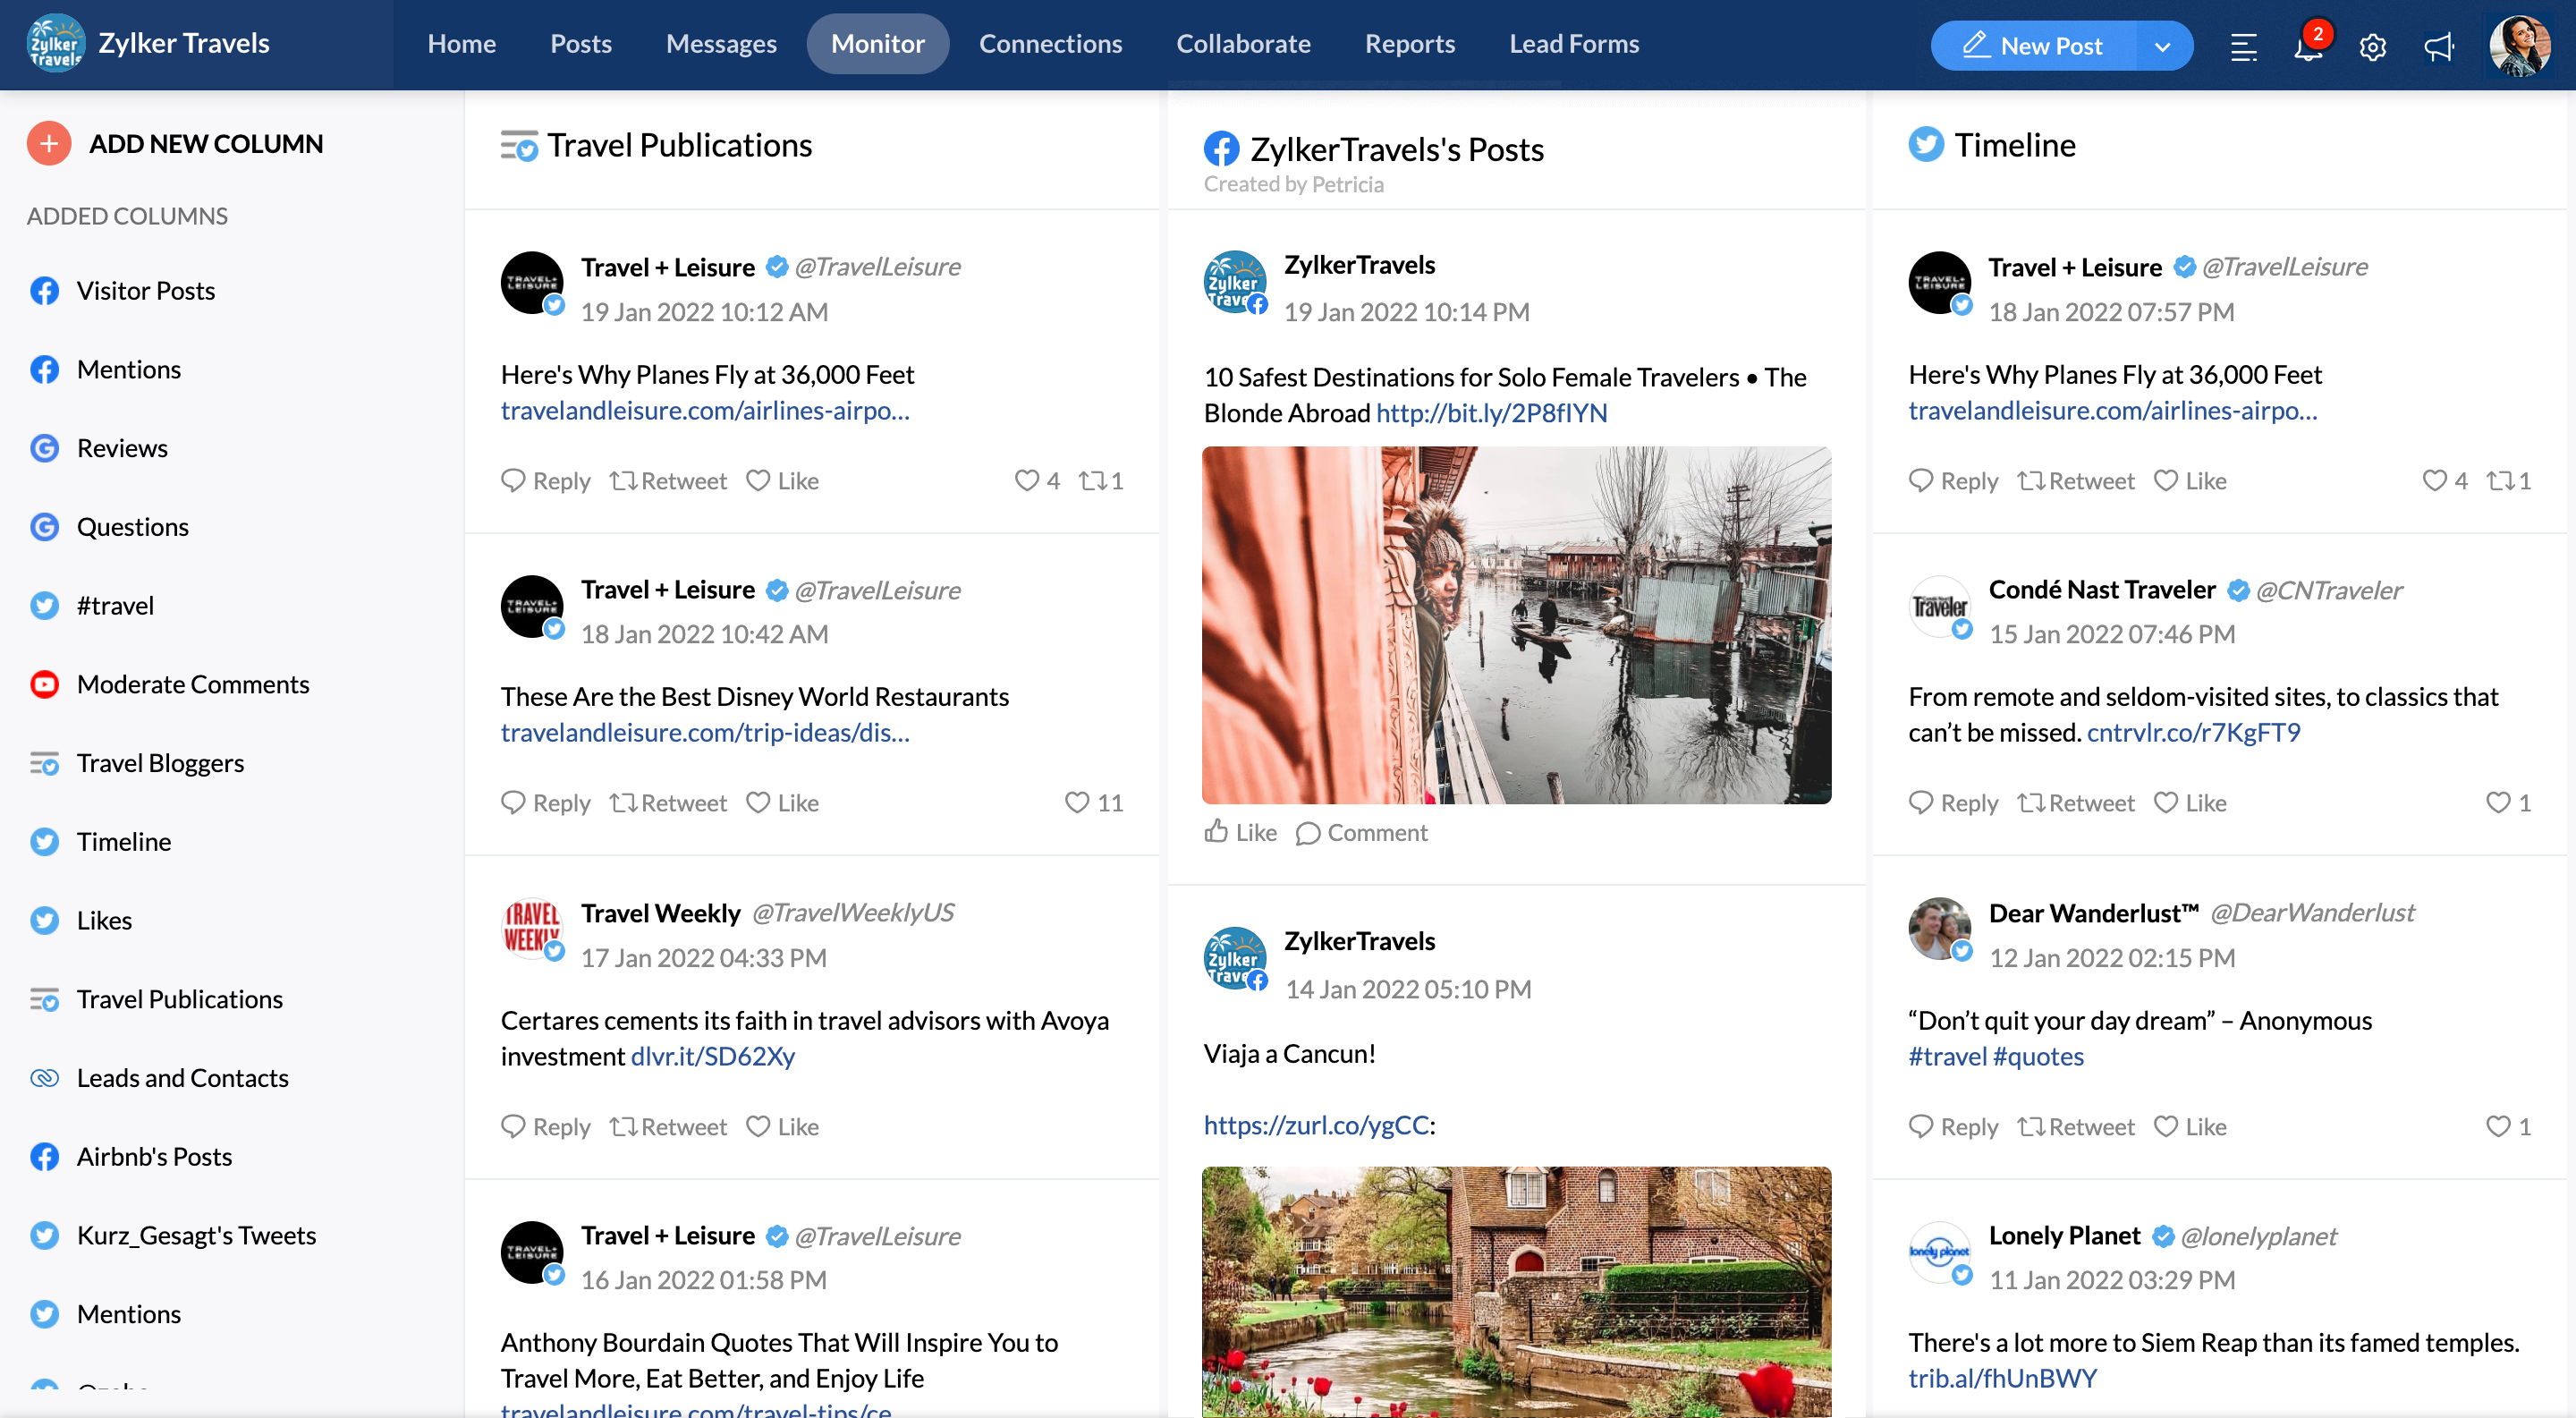Image resolution: width=2576 pixels, height=1418 pixels.
Task: Open the bit.ly/2P8flYN link
Action: tap(1491, 413)
